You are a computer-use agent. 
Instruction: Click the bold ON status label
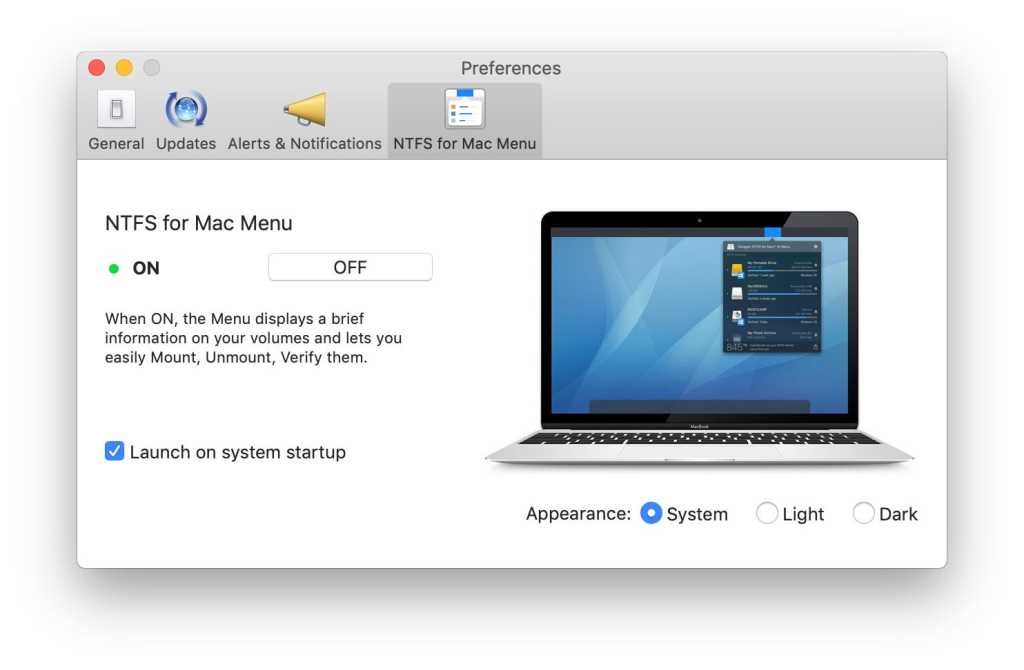tap(146, 268)
